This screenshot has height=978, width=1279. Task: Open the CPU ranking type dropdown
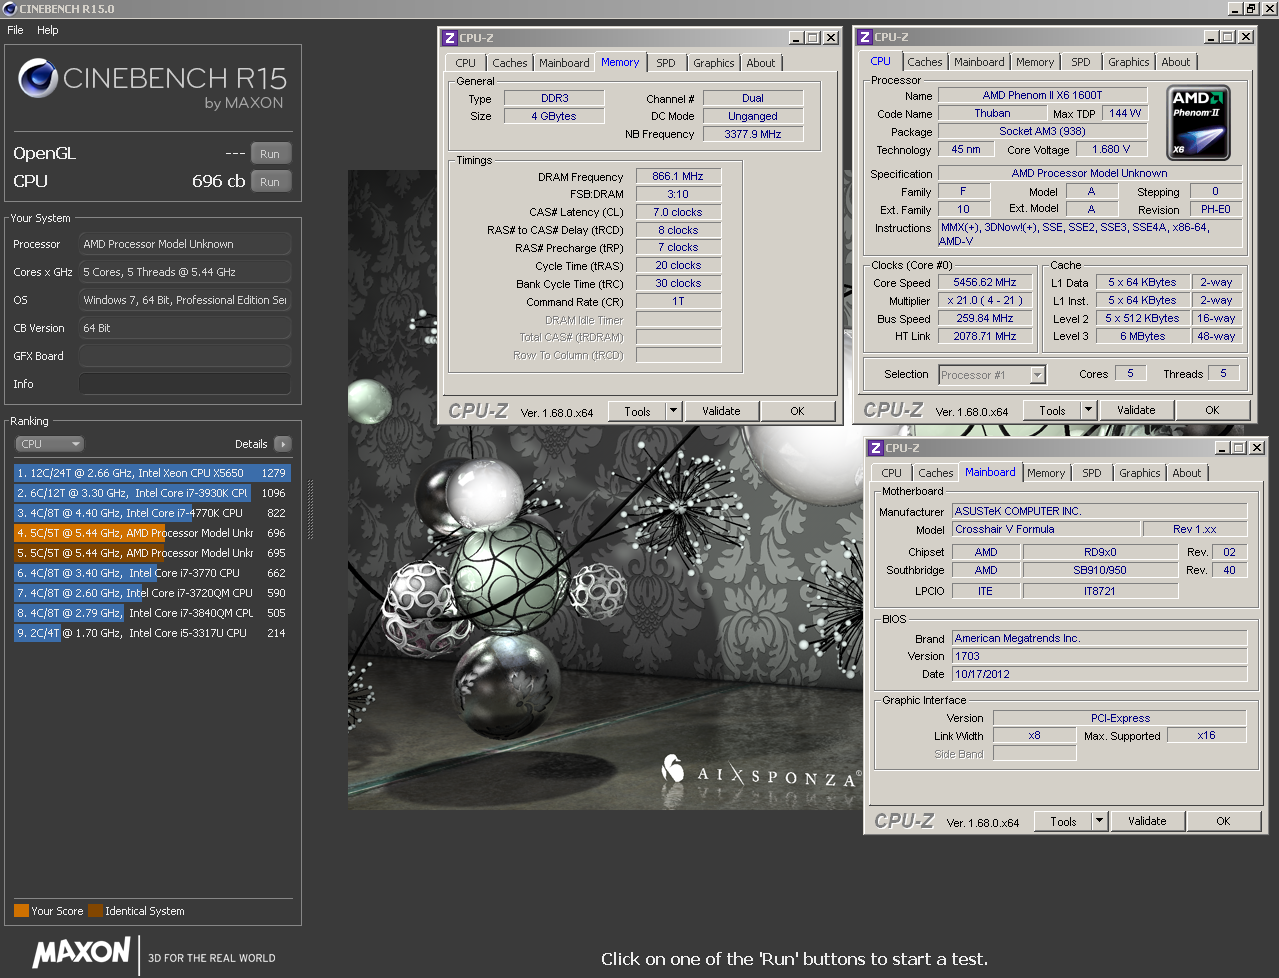tap(49, 444)
